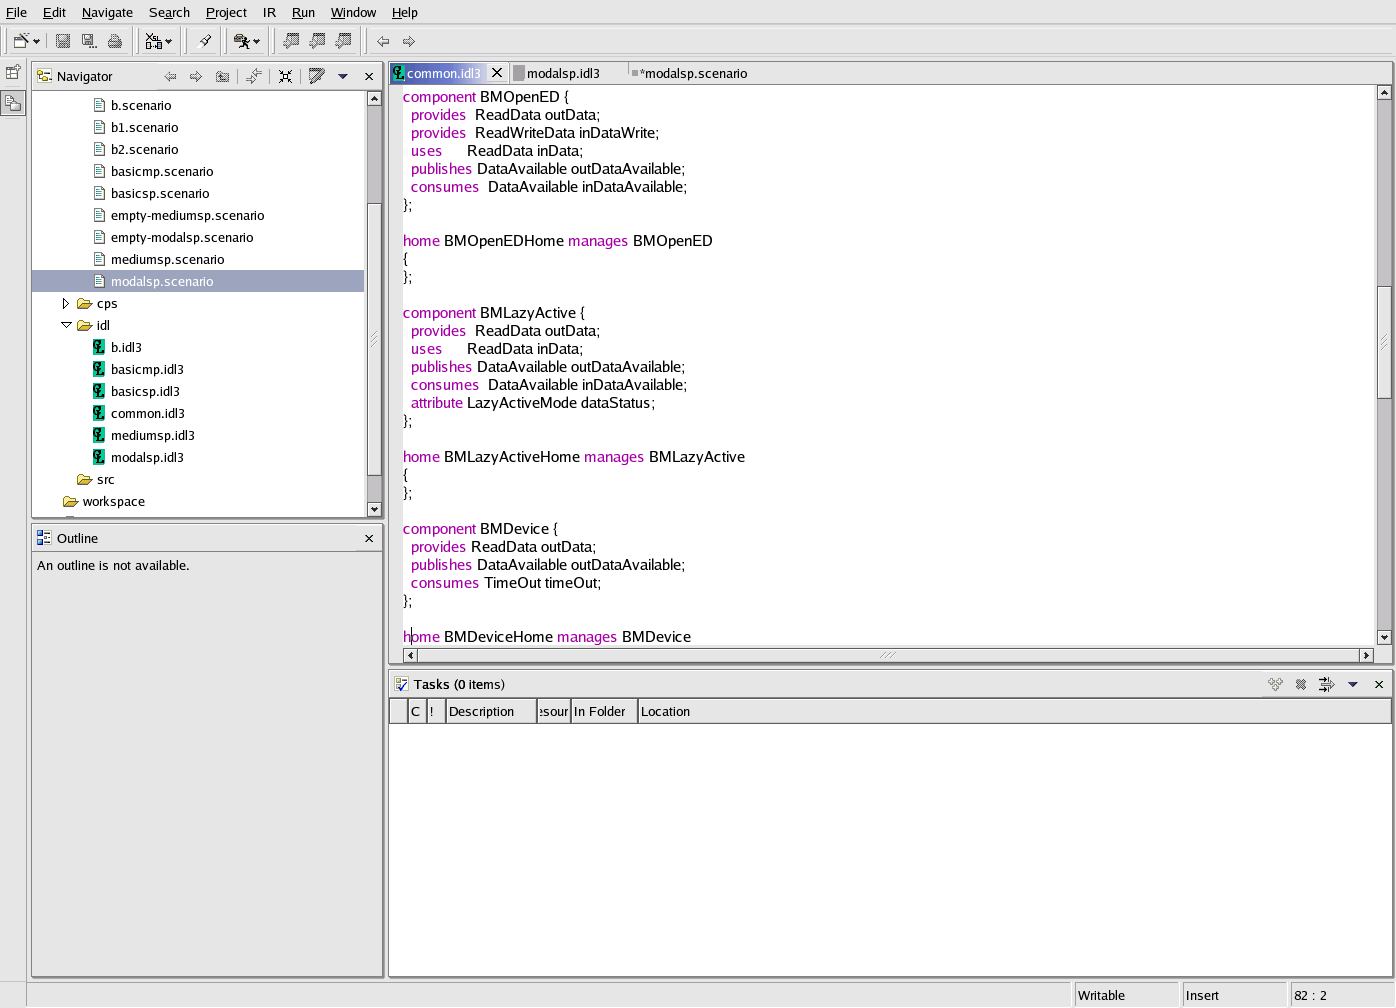Click the XSL transform toolbar icon
Screen dimensions: 1396x1008
154,41
